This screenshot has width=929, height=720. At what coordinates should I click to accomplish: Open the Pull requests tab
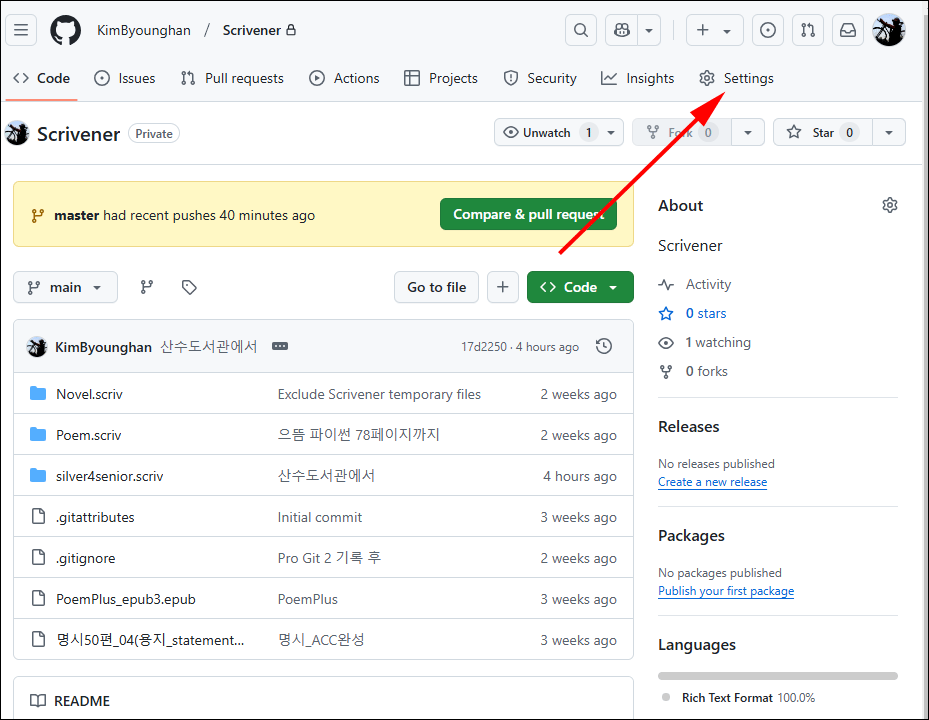[232, 78]
